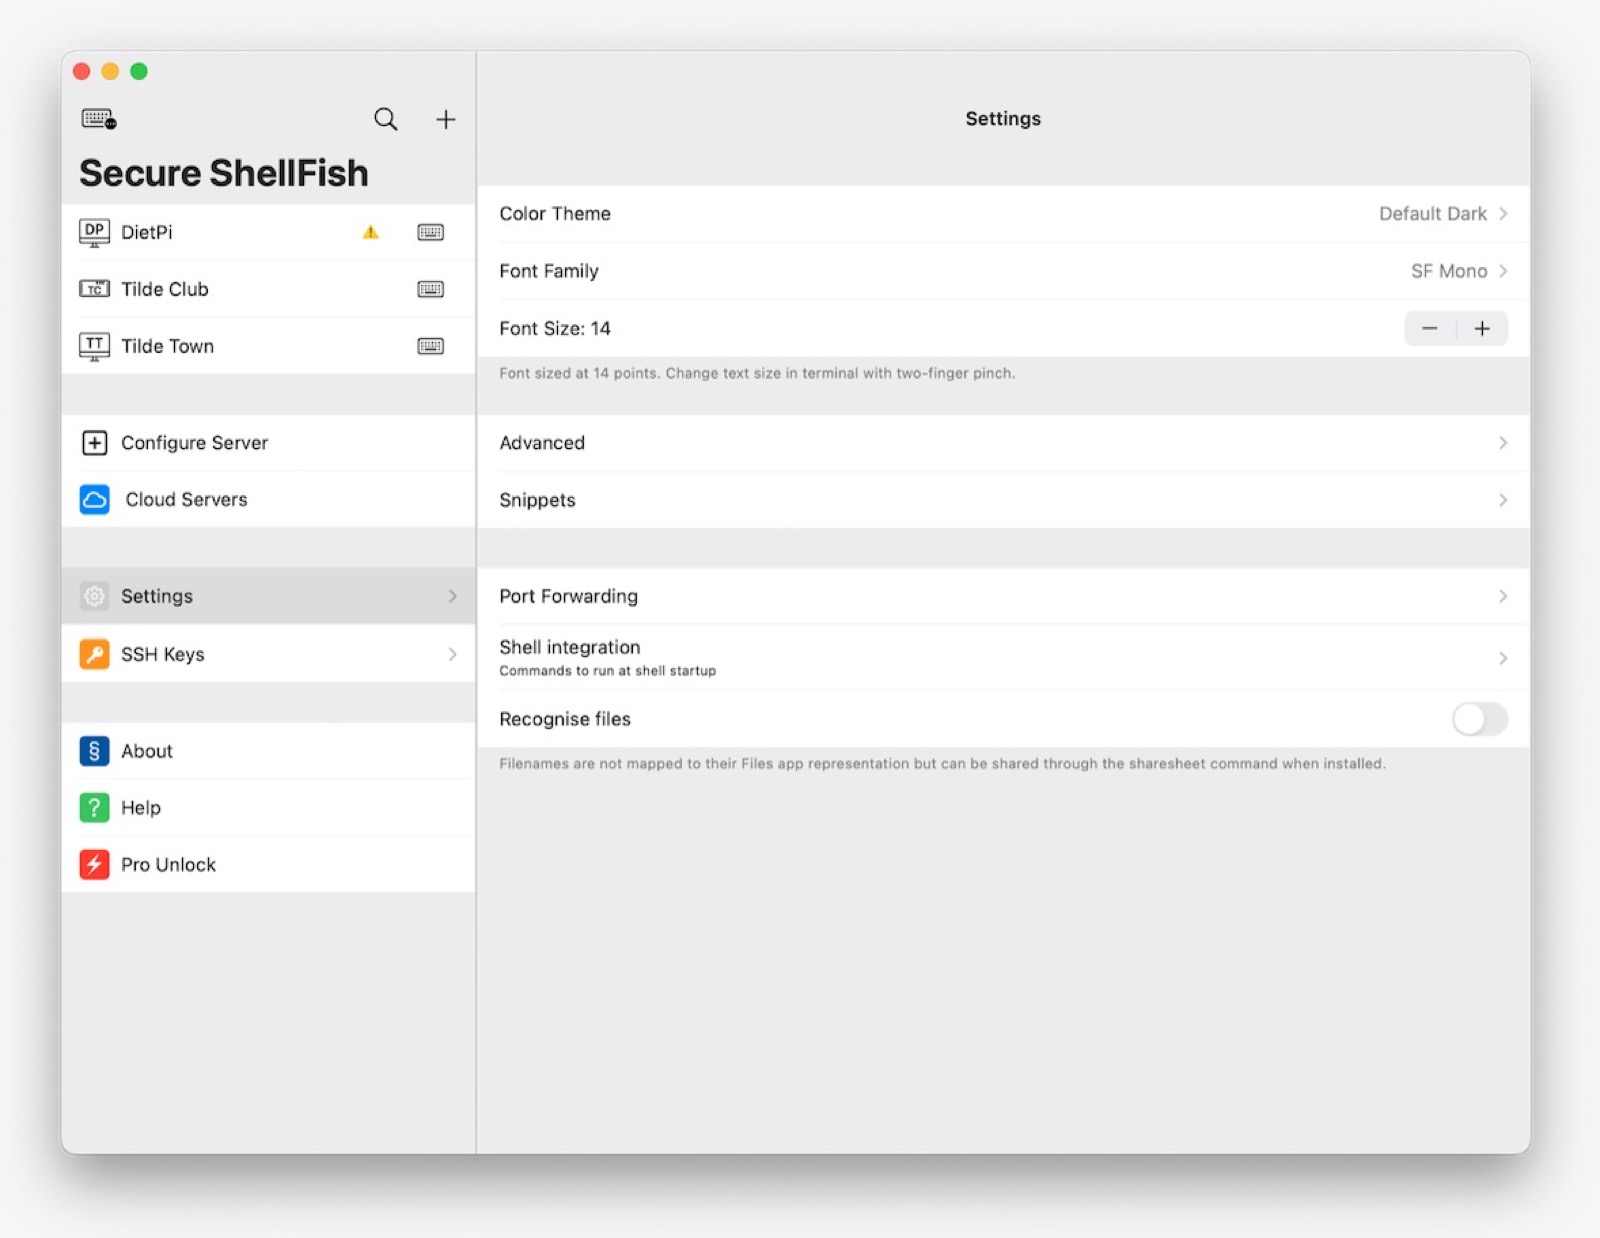Viewport: 1600px width, 1238px height.
Task: Click the red Pro Unlock lightning icon
Action: point(94,865)
